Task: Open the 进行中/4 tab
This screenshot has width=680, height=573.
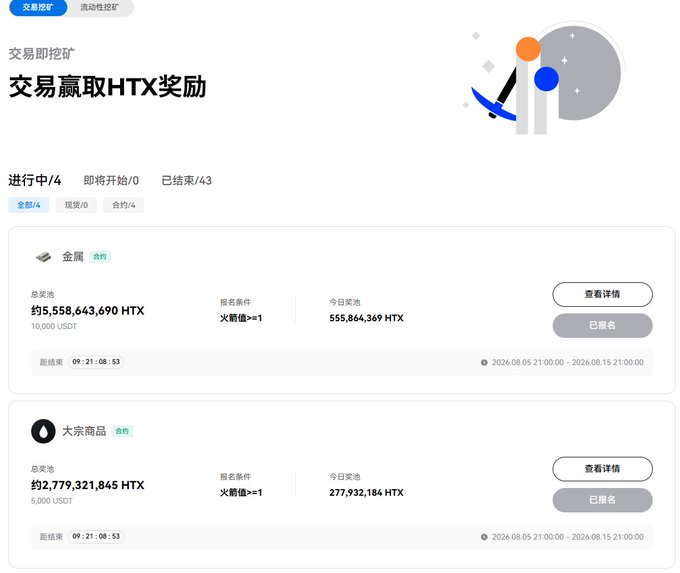Action: click(35, 180)
